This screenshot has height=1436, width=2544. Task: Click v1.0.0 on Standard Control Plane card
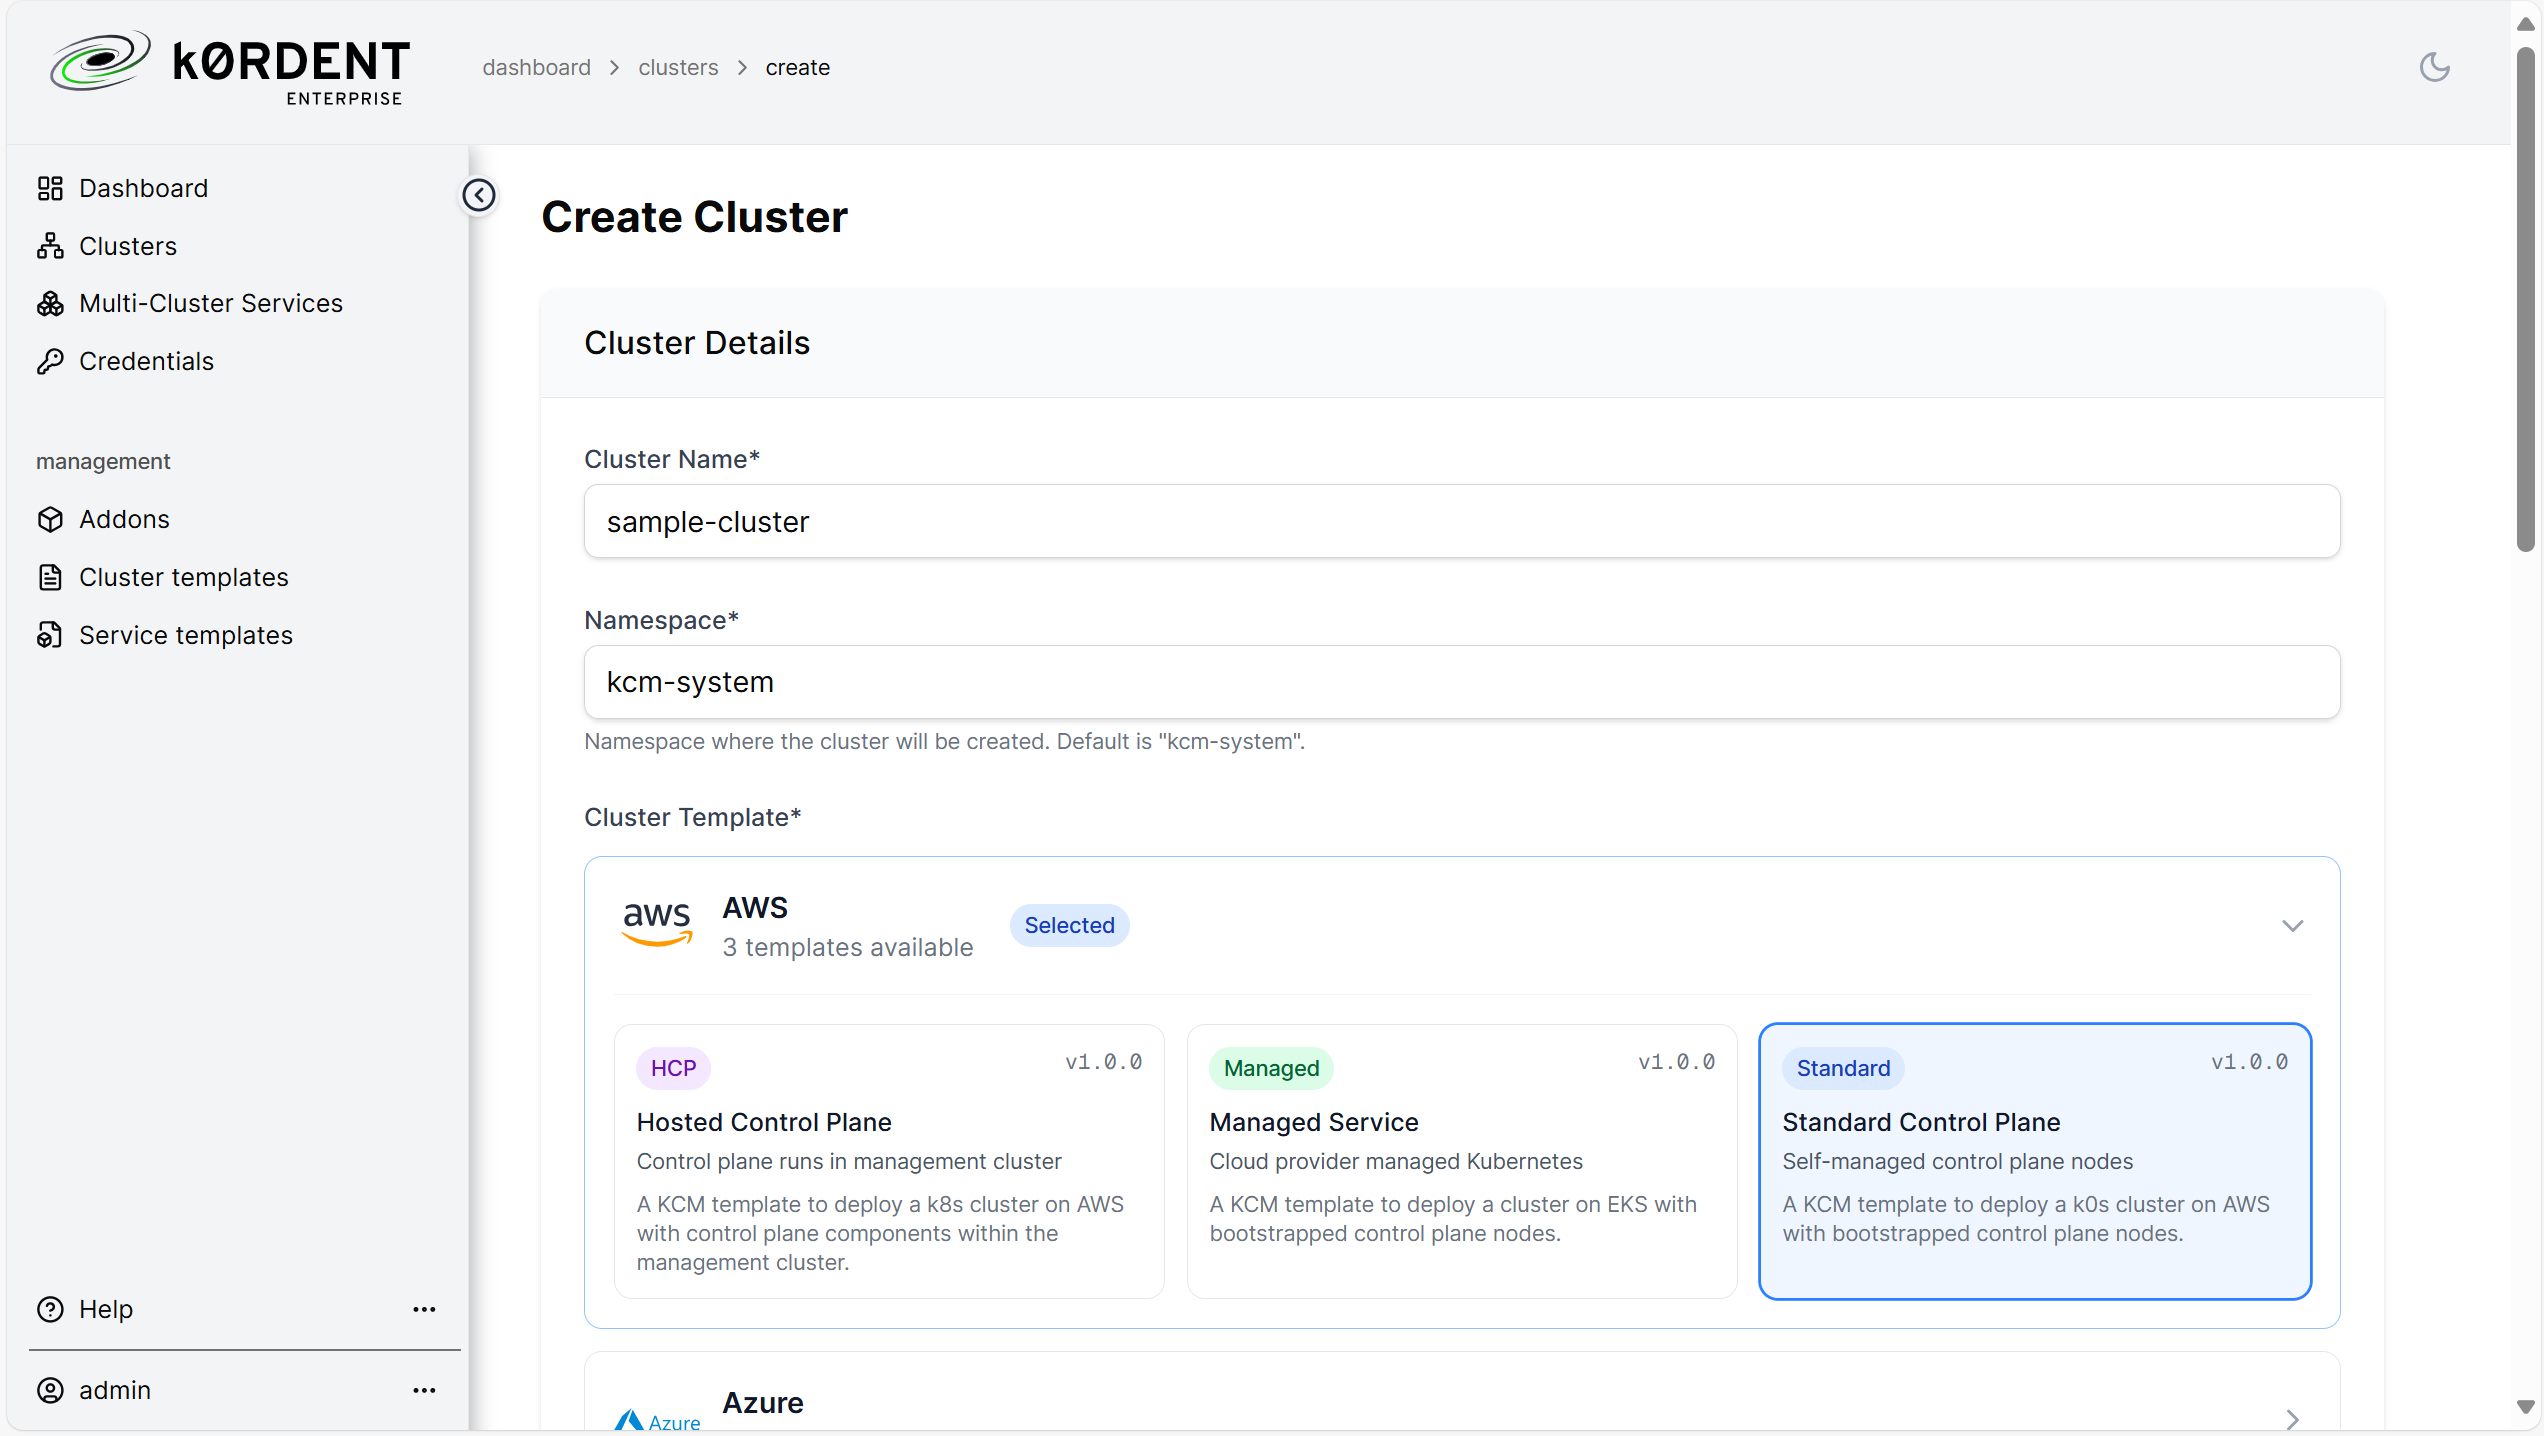(x=2249, y=1062)
